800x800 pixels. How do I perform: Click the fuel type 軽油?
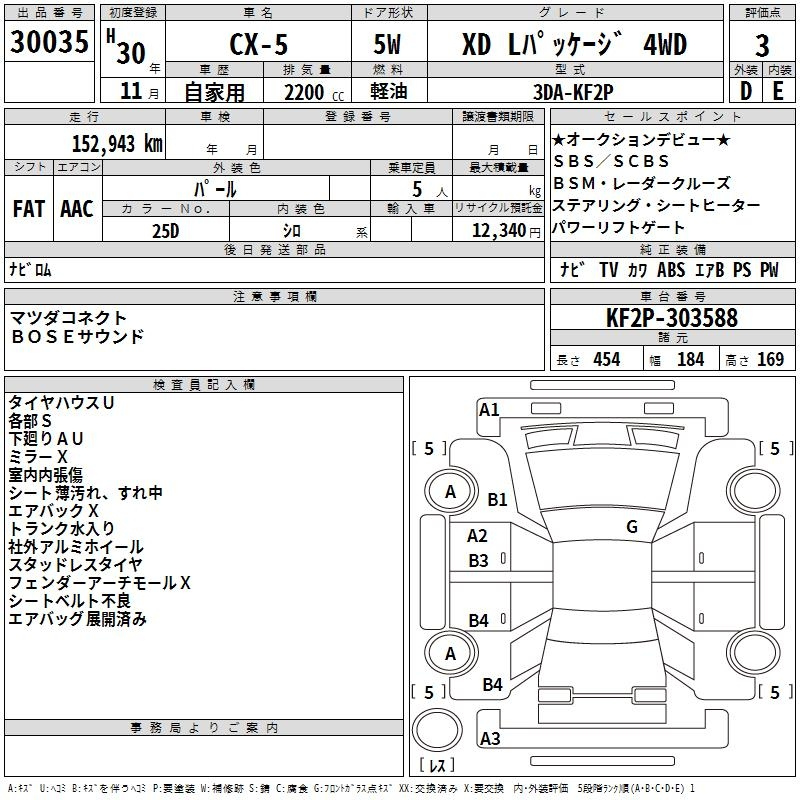coord(389,91)
